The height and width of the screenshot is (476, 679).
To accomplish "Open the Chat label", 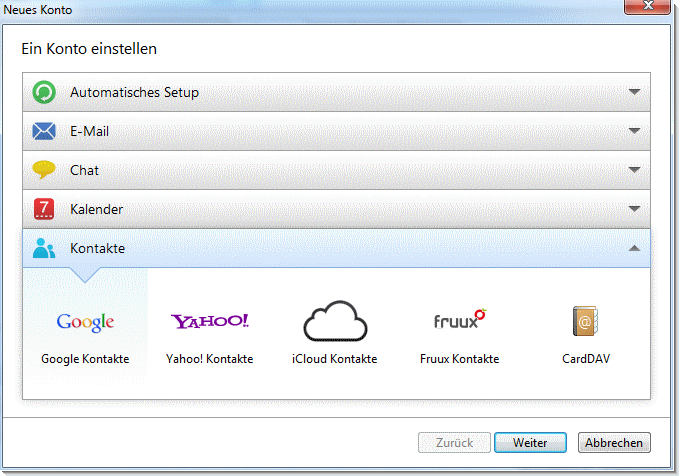I will pos(84,170).
